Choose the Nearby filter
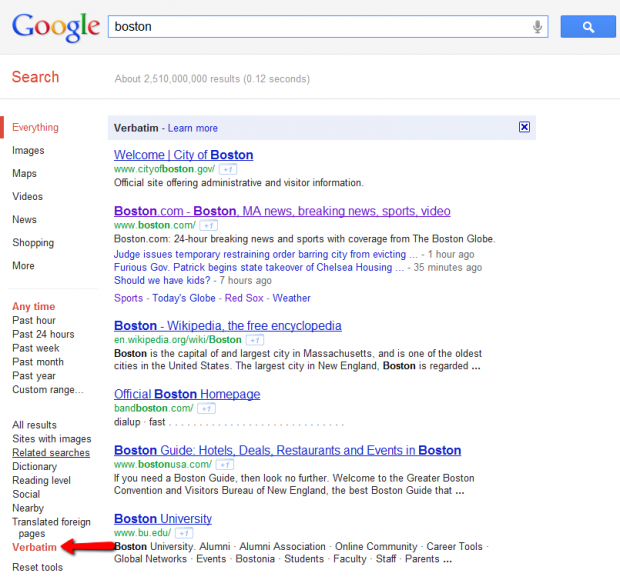The height and width of the screenshot is (580, 620). tap(28, 508)
